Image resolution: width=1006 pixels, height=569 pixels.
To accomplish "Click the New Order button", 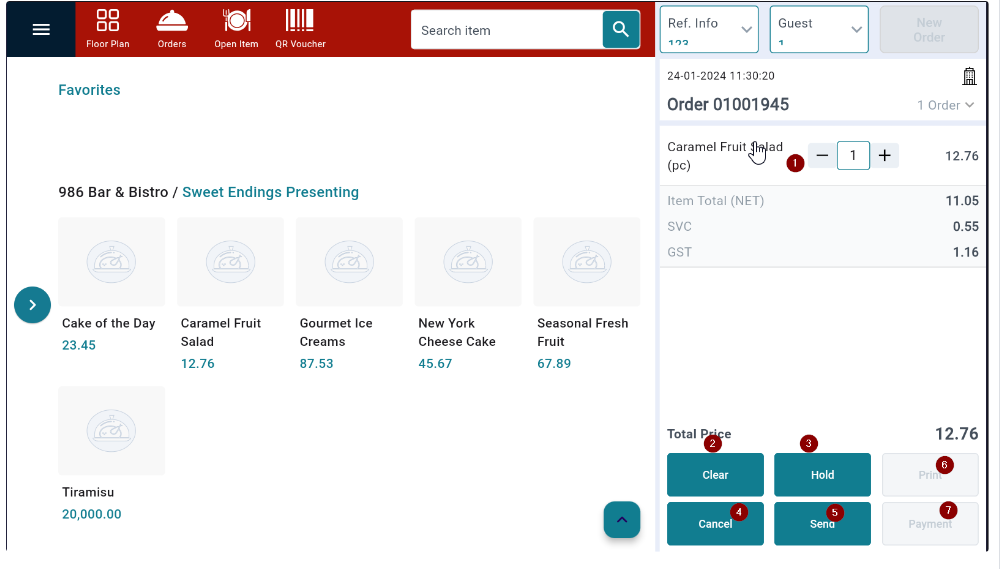I will point(929,30).
